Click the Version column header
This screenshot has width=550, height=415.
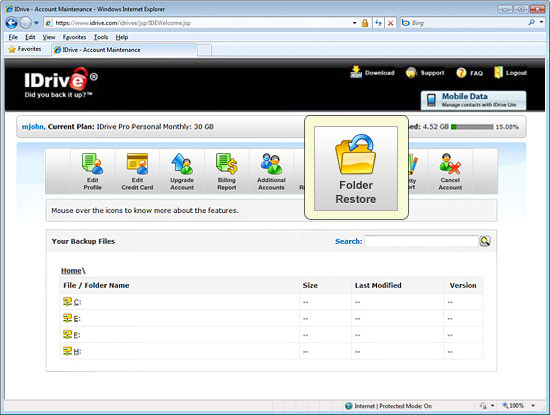click(x=463, y=285)
